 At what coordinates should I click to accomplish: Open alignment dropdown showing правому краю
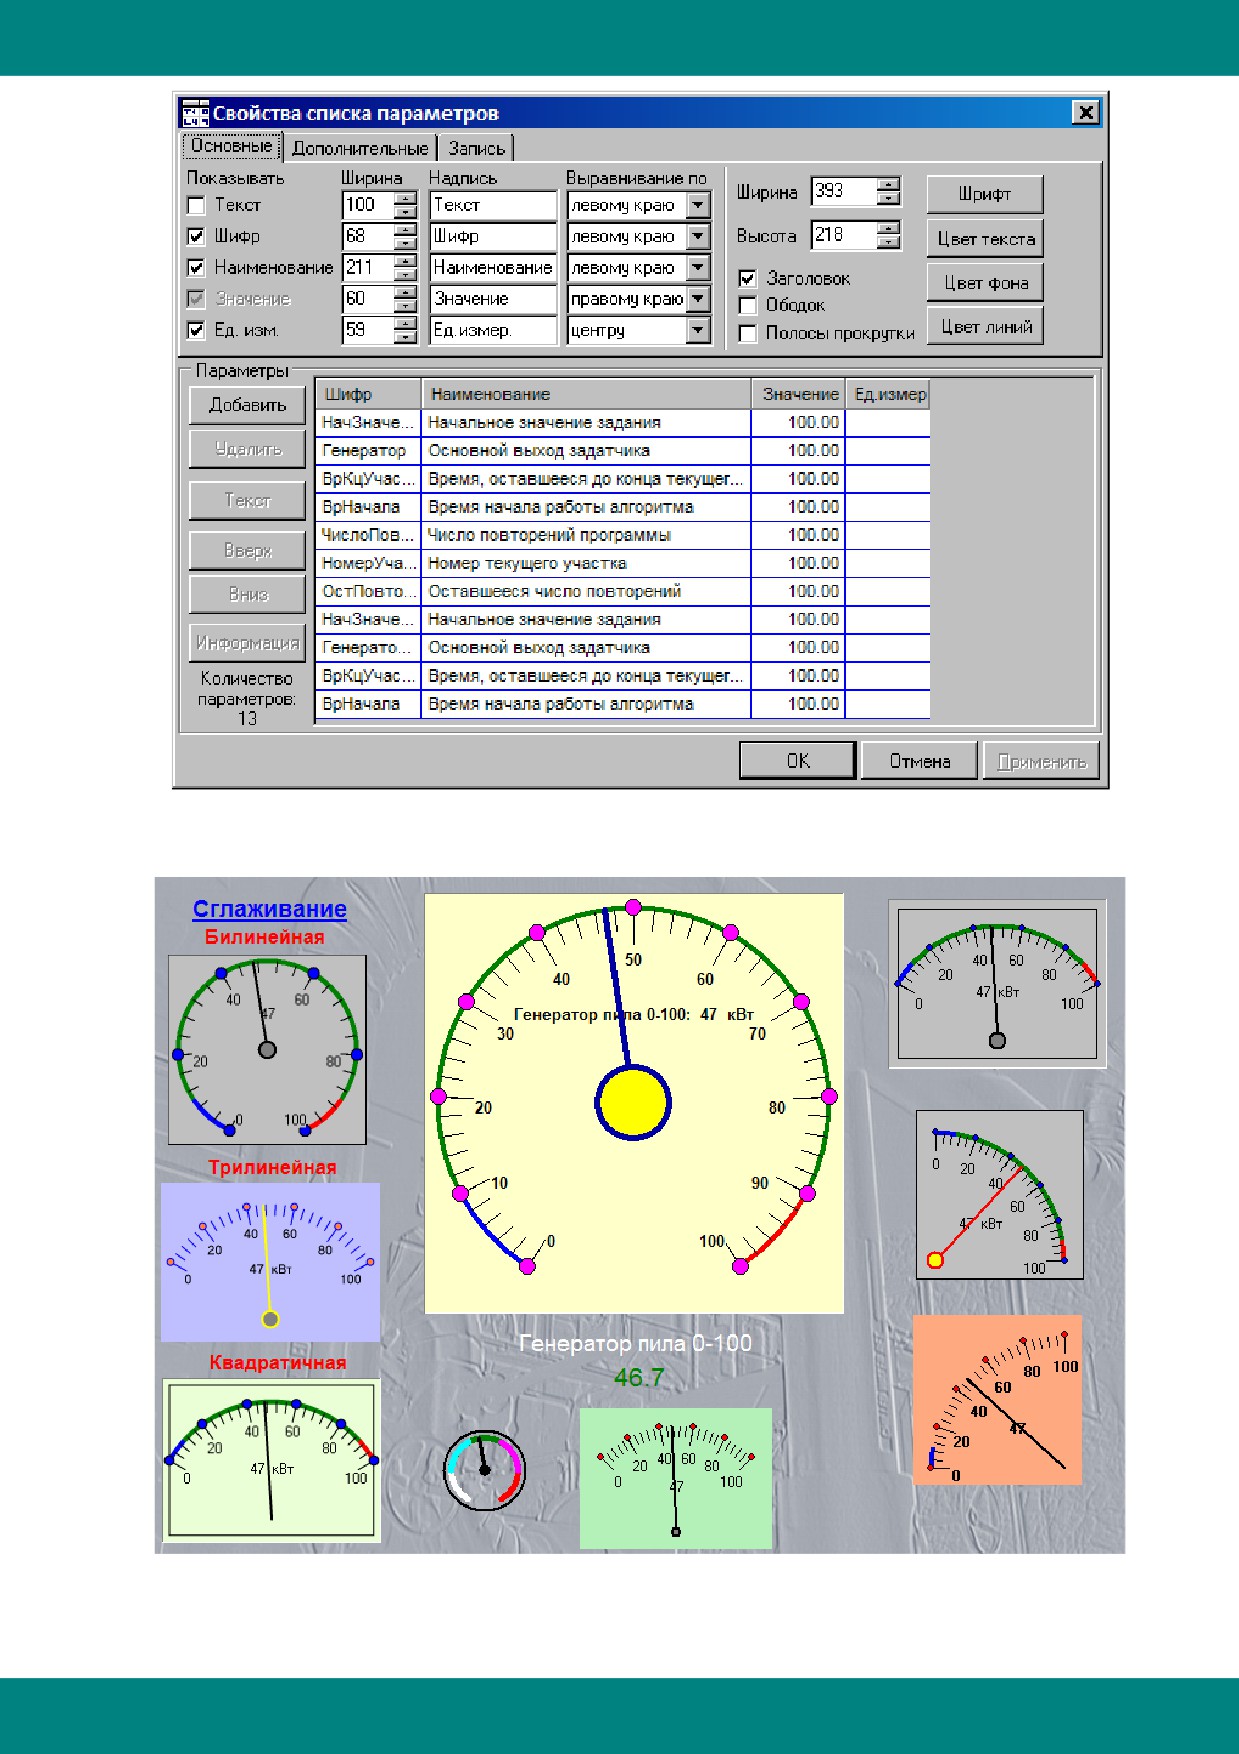698,299
